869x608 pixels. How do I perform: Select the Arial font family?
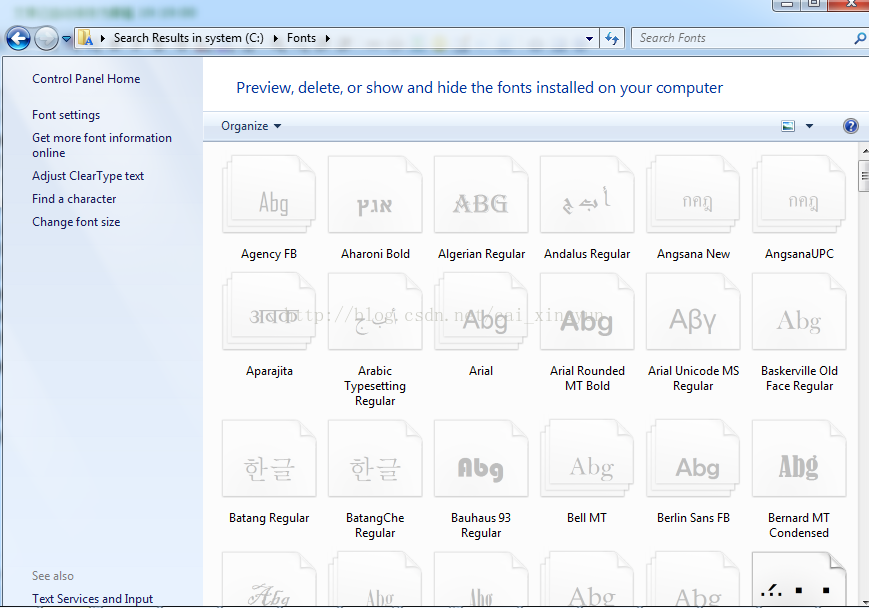pyautogui.click(x=481, y=326)
